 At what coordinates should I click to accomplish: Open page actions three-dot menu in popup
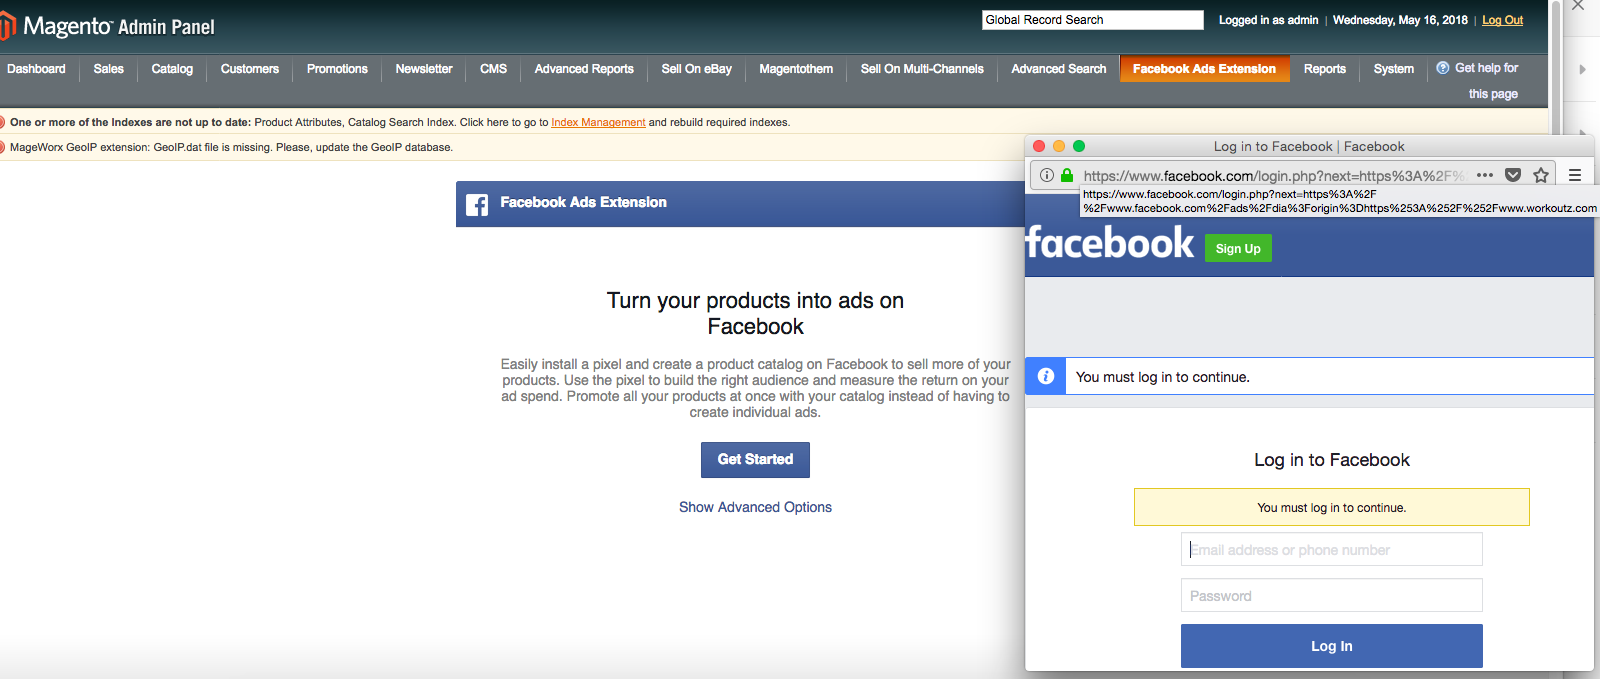click(1485, 175)
